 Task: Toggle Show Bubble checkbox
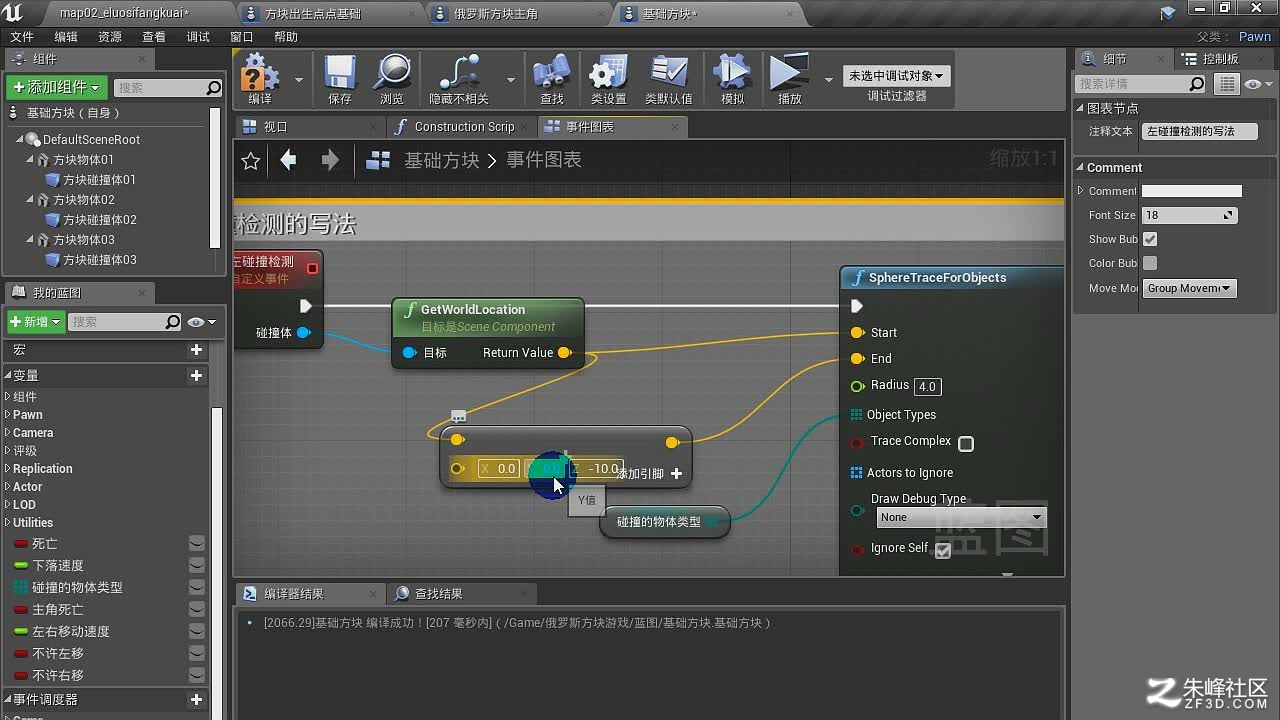pyautogui.click(x=1150, y=239)
